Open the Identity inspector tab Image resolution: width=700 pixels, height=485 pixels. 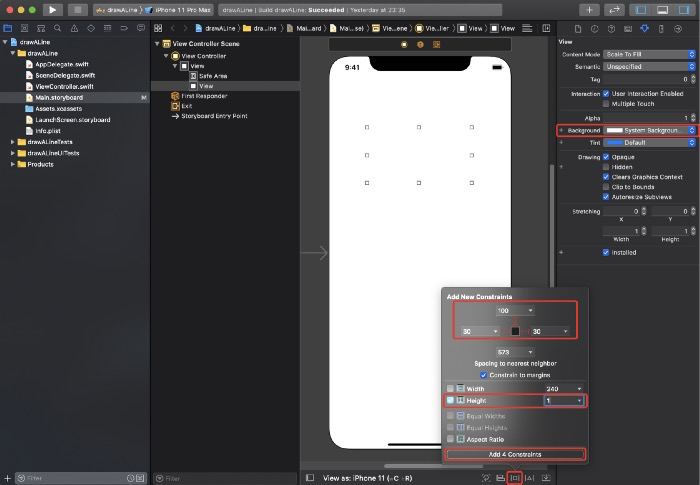pos(628,29)
